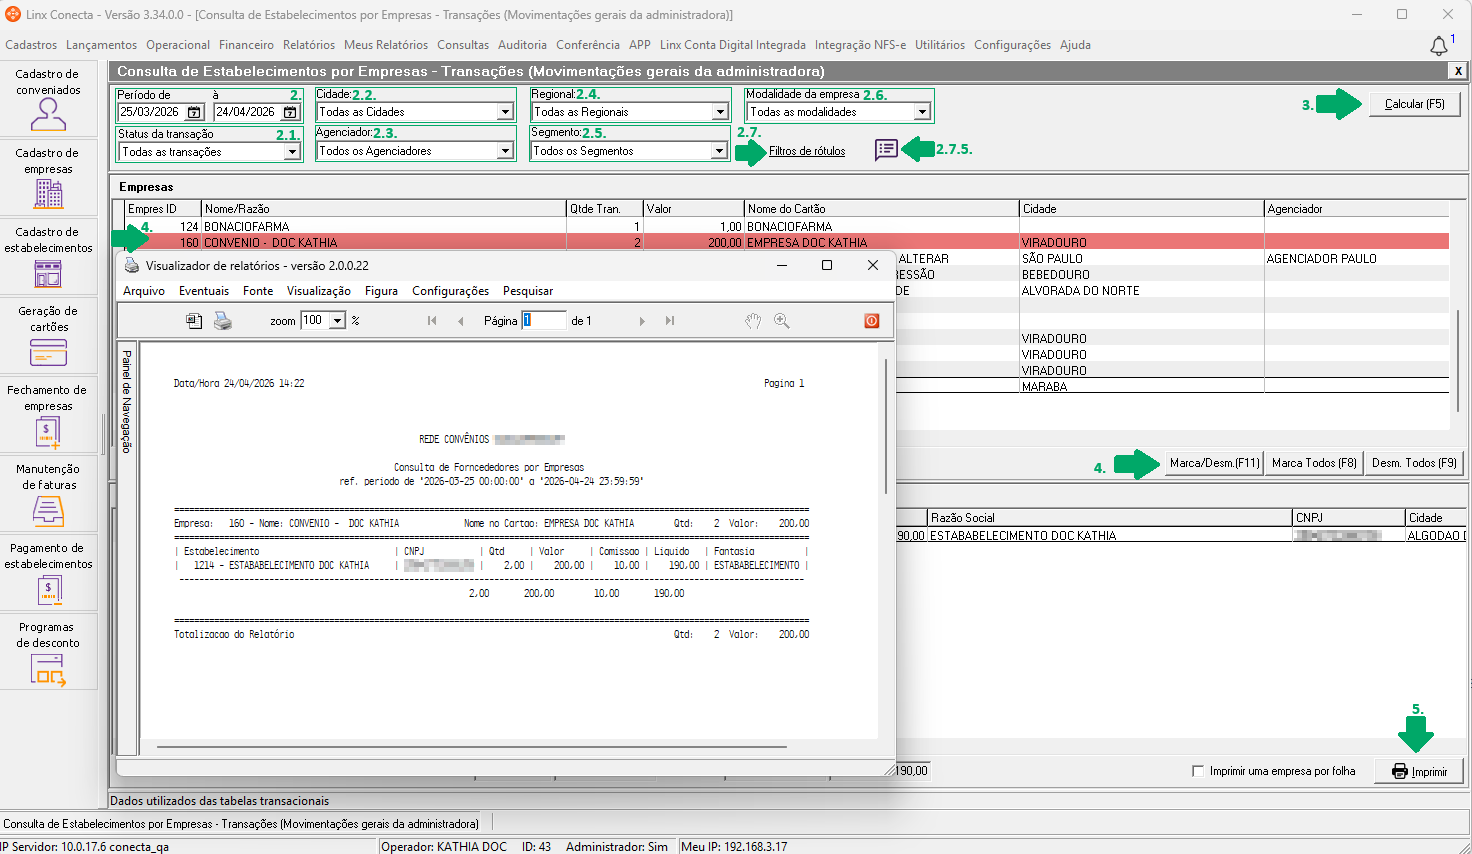Expand the Status da transação dropdown
The width and height of the screenshot is (1472, 854).
292,152
